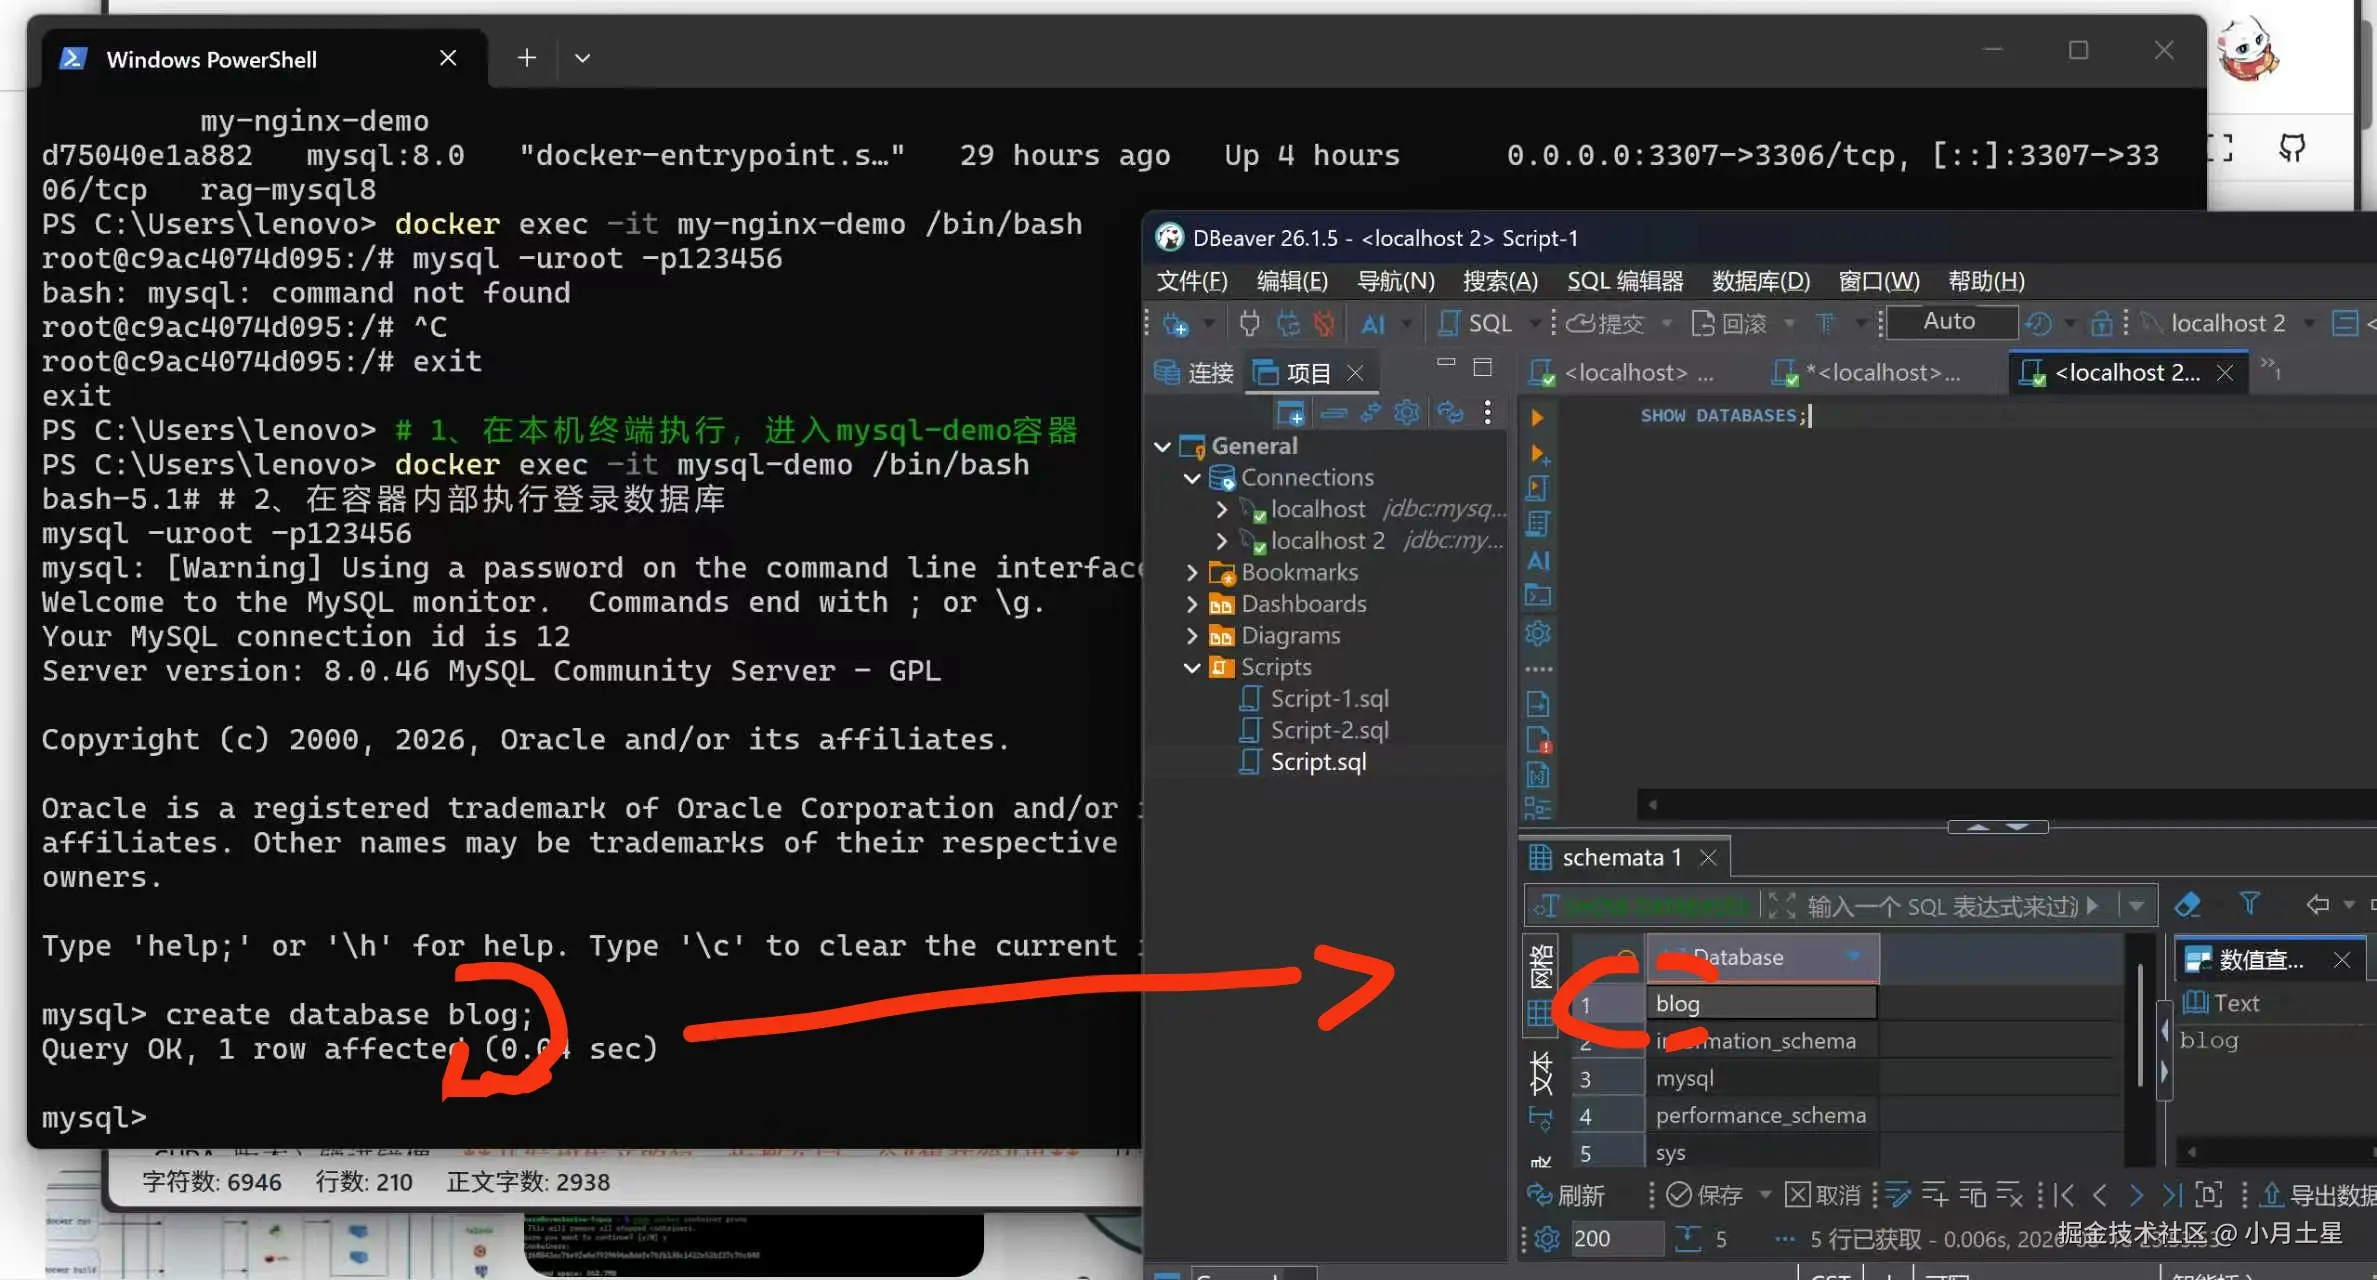
Task: Open the SQL terminal console icon
Action: [1538, 596]
